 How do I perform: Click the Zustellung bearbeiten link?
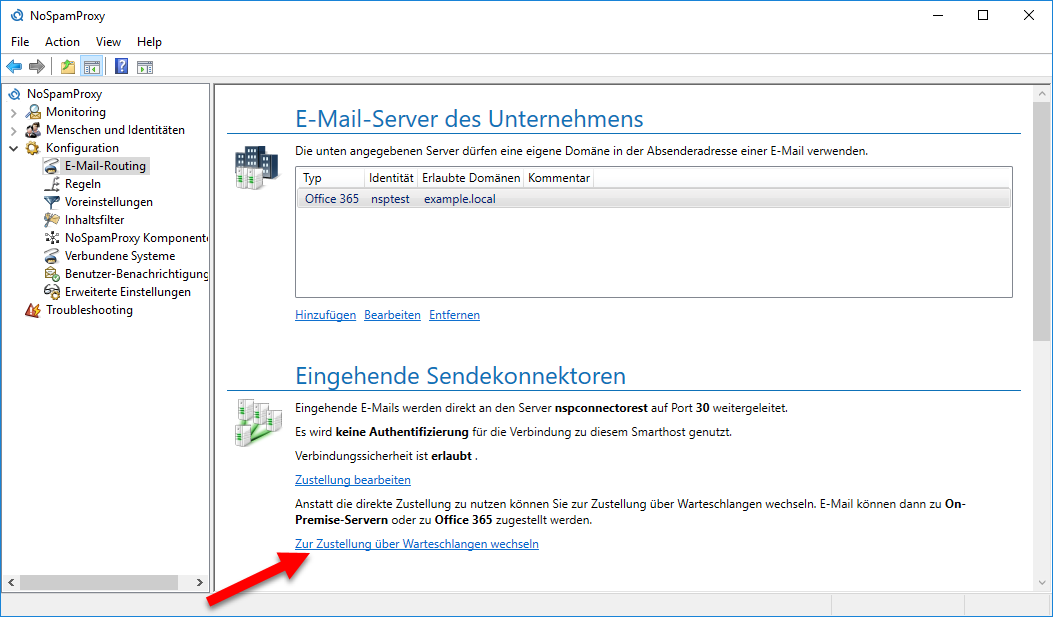click(x=353, y=480)
